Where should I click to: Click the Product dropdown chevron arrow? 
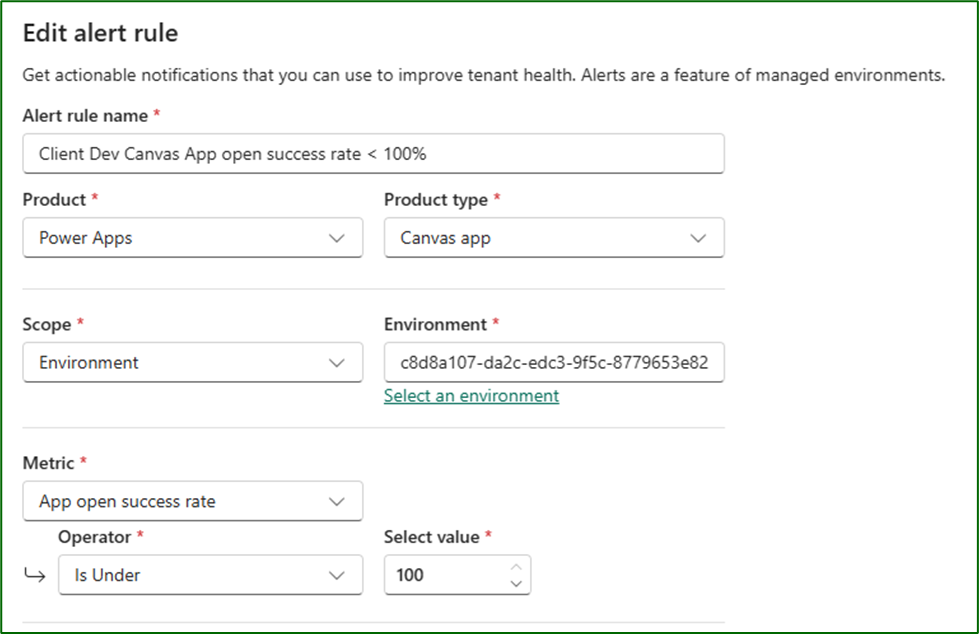click(x=337, y=238)
